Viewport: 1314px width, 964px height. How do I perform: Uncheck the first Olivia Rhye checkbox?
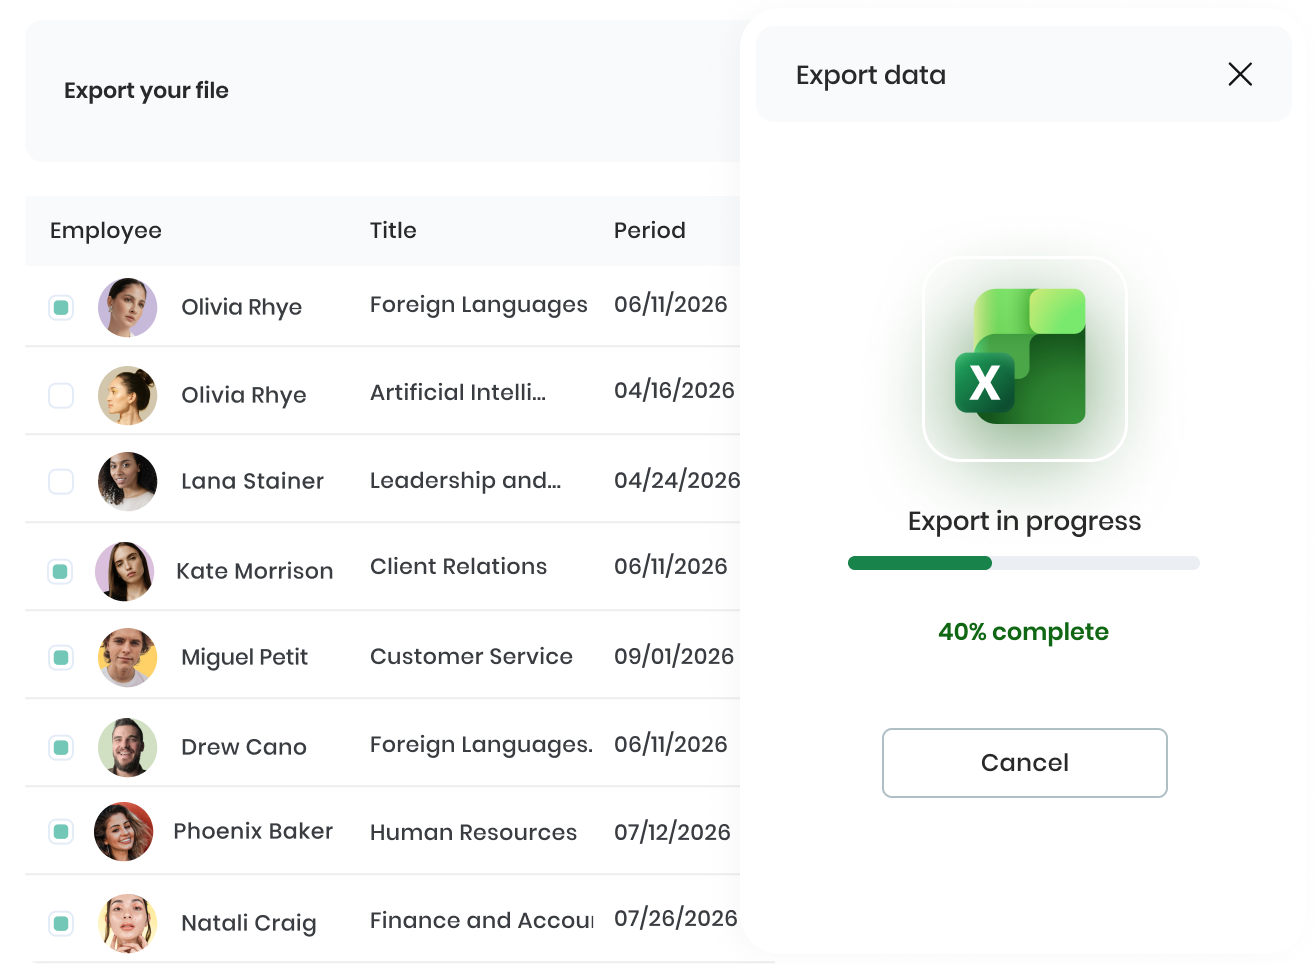coord(61,307)
